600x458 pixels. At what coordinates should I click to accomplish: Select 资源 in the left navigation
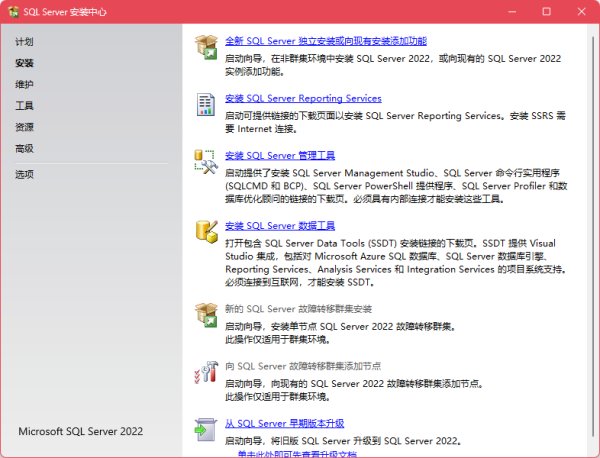coord(24,127)
